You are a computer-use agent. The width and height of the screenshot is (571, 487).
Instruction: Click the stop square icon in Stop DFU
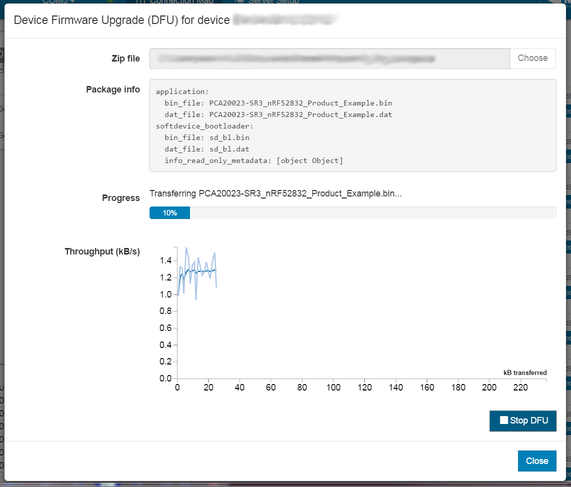point(504,420)
